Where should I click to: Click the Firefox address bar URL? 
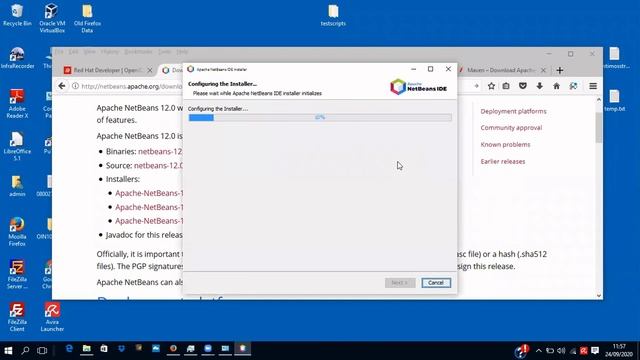pos(131,86)
